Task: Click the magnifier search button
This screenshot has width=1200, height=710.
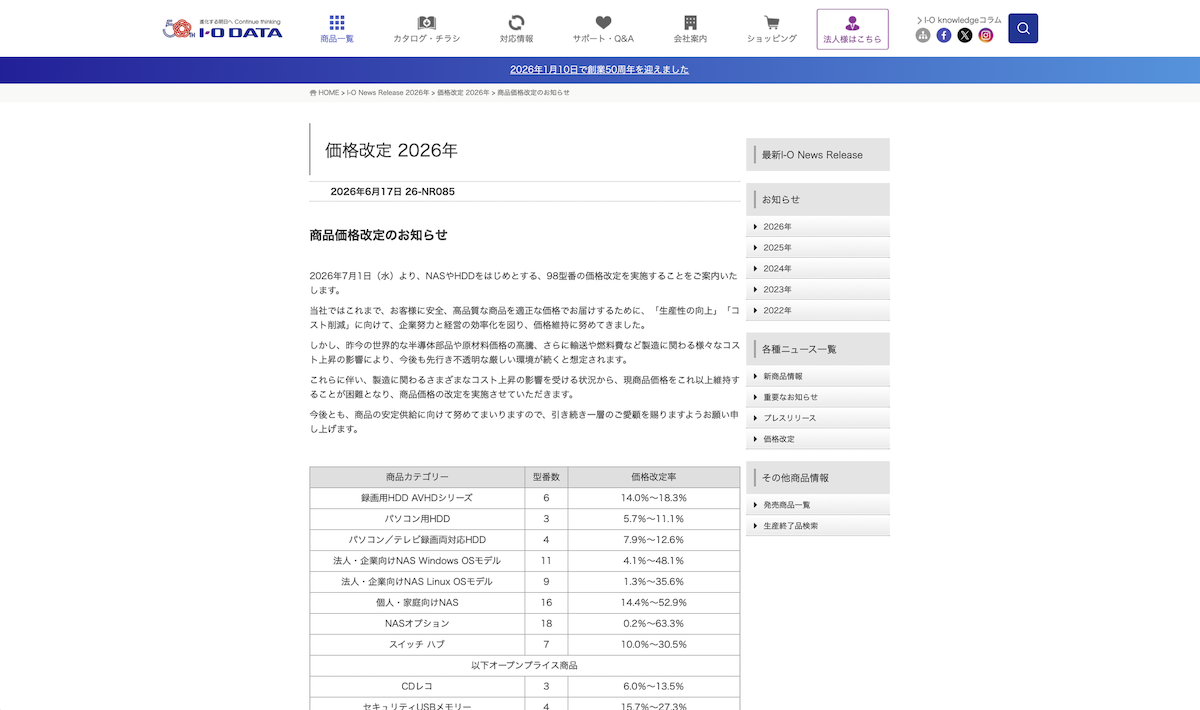Action: click(x=1023, y=28)
